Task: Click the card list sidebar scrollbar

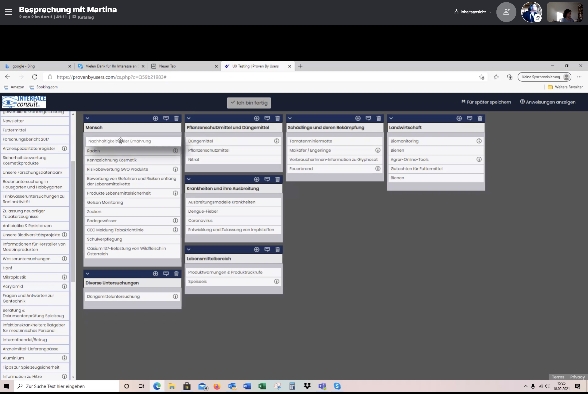Action: [x=73, y=221]
